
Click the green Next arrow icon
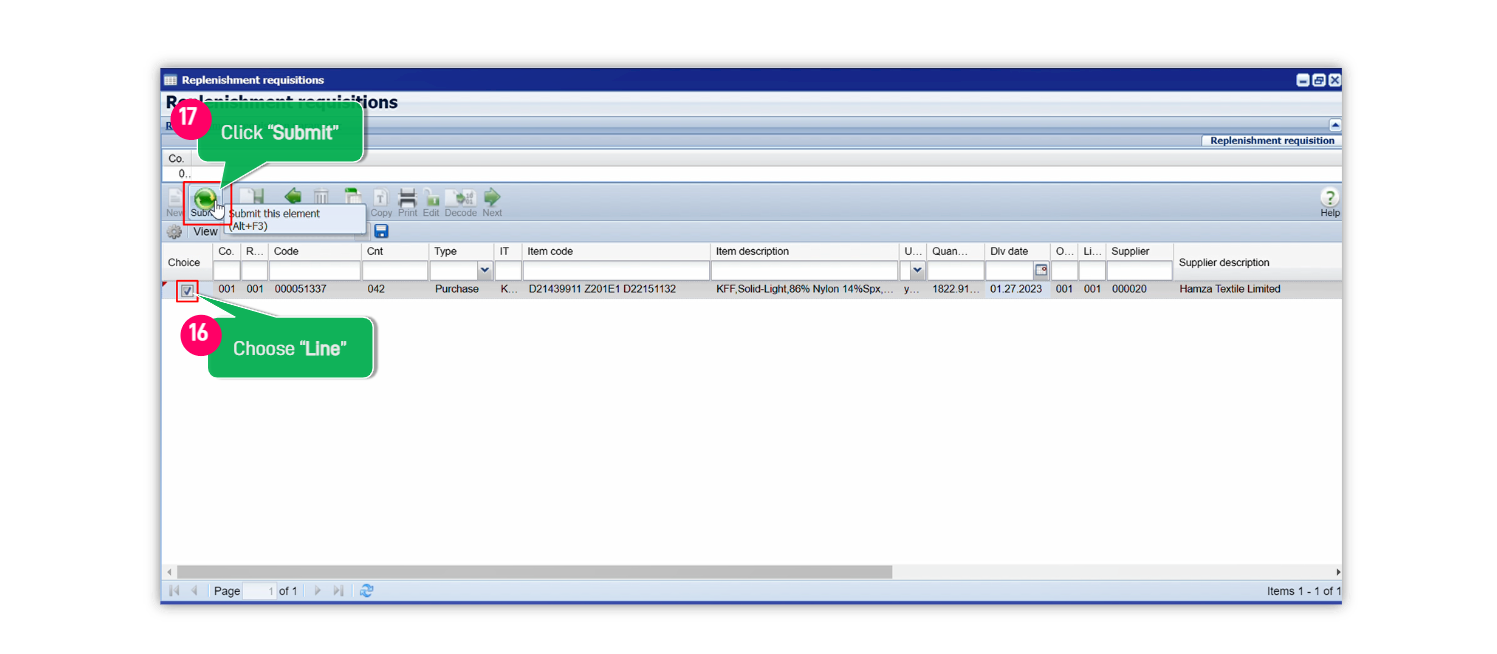[x=492, y=197]
